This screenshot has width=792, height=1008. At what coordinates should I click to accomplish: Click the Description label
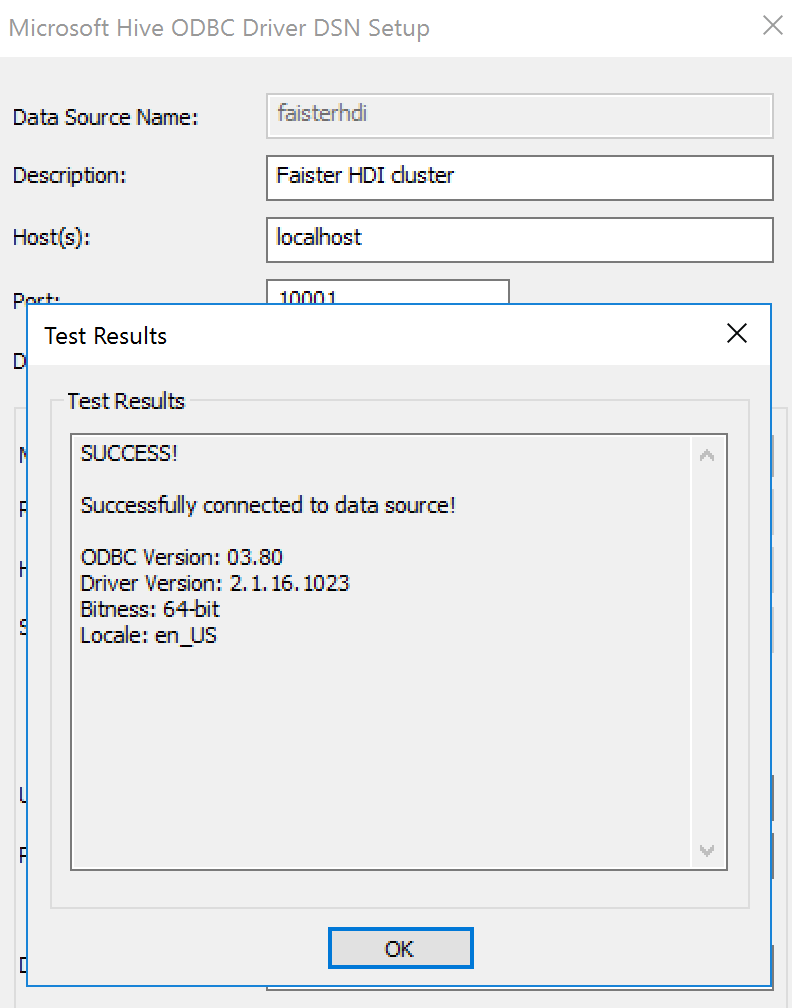69,176
